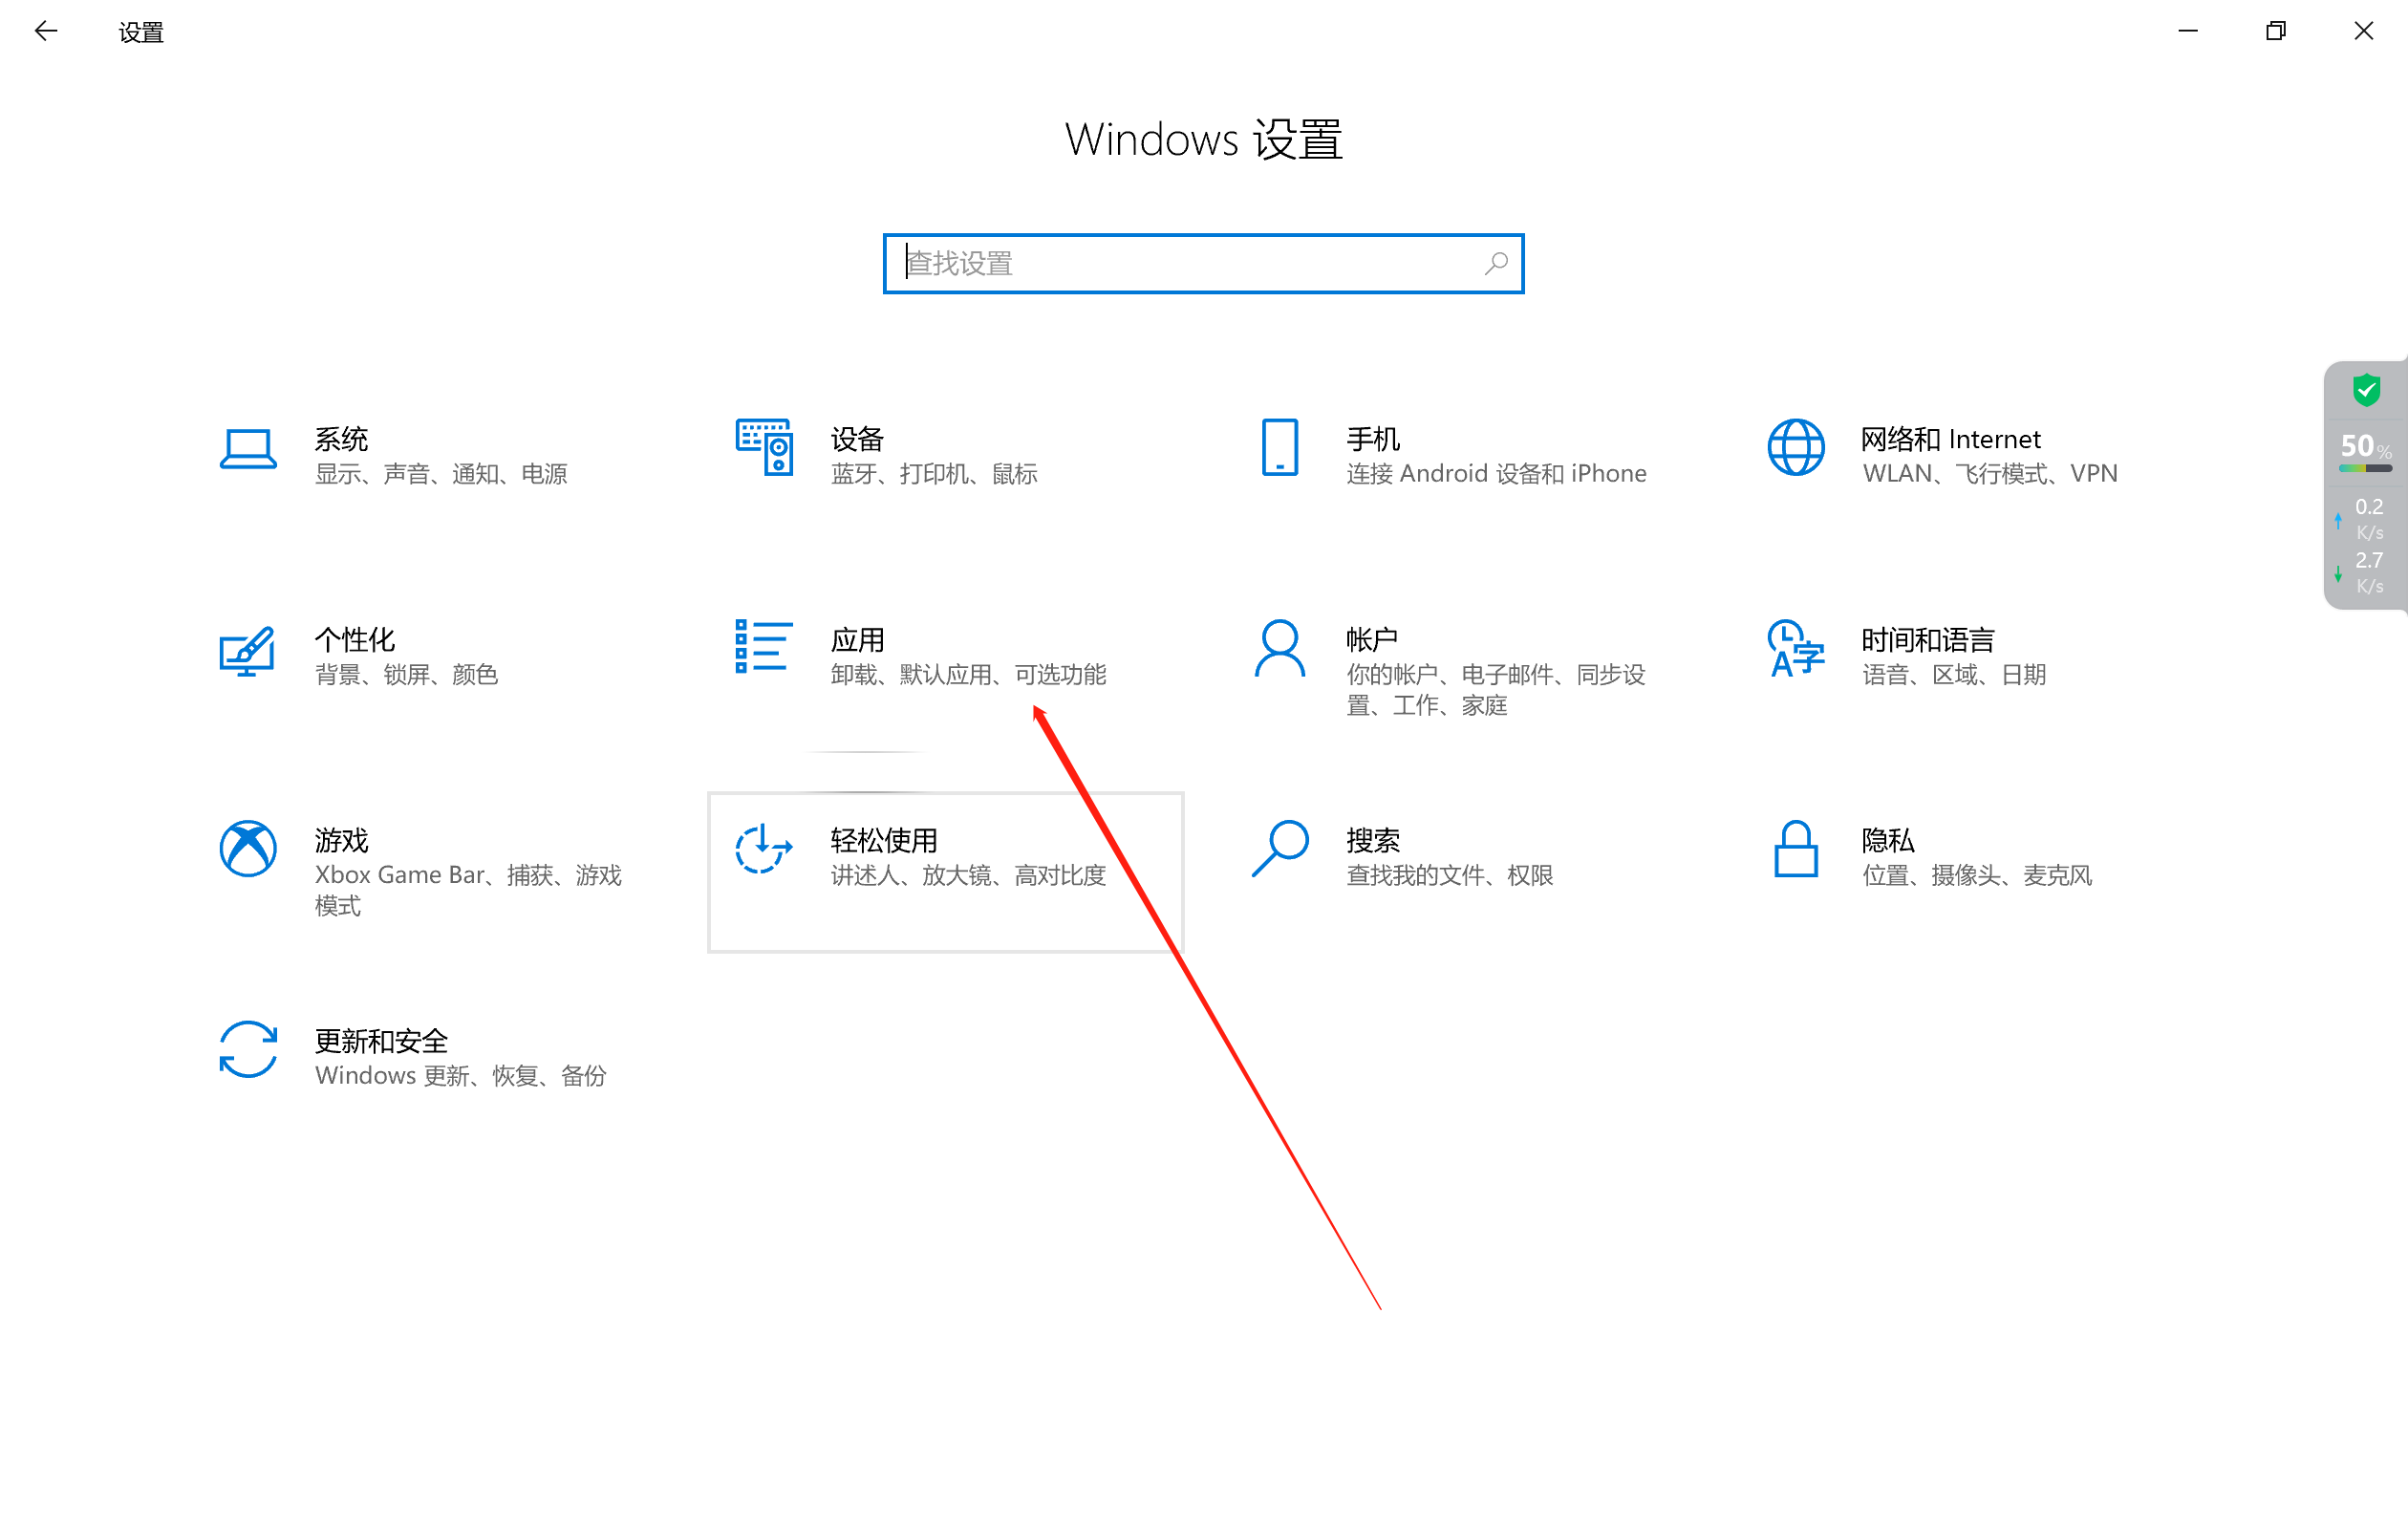Click the back arrow in the title bar
This screenshot has height=1529, width=2408.
tap(46, 31)
